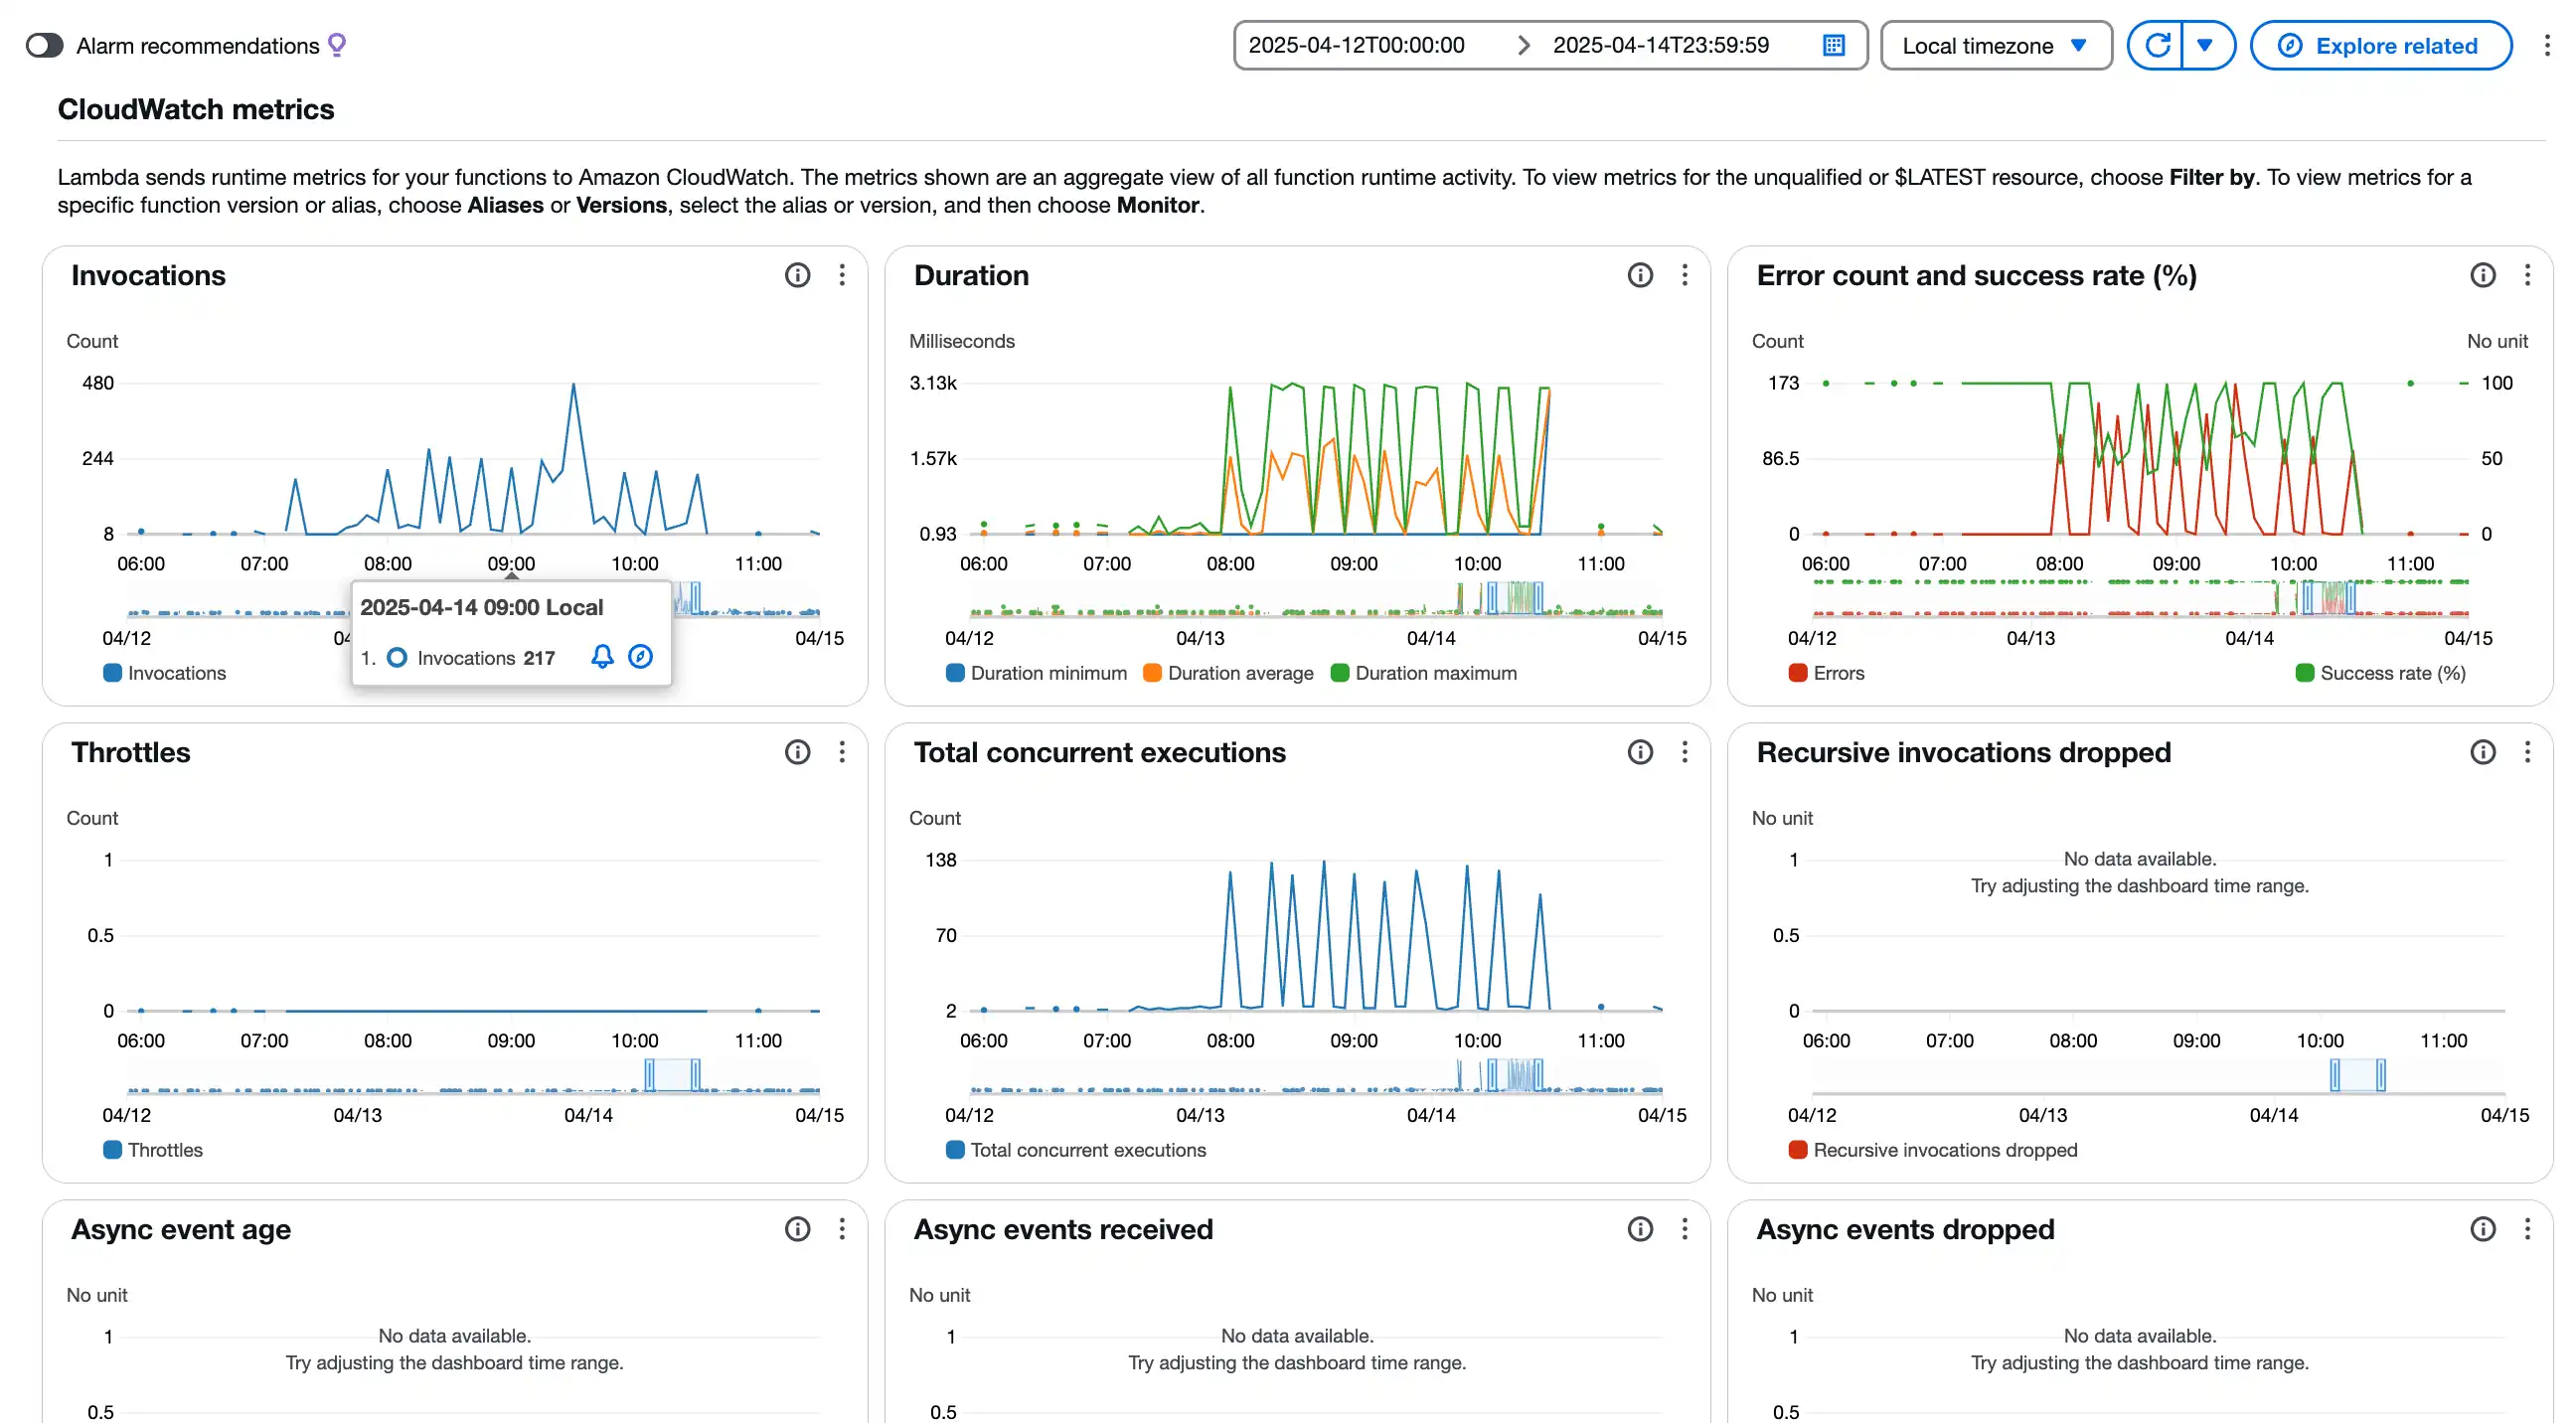Show info for the Duration widget

tap(1640, 275)
